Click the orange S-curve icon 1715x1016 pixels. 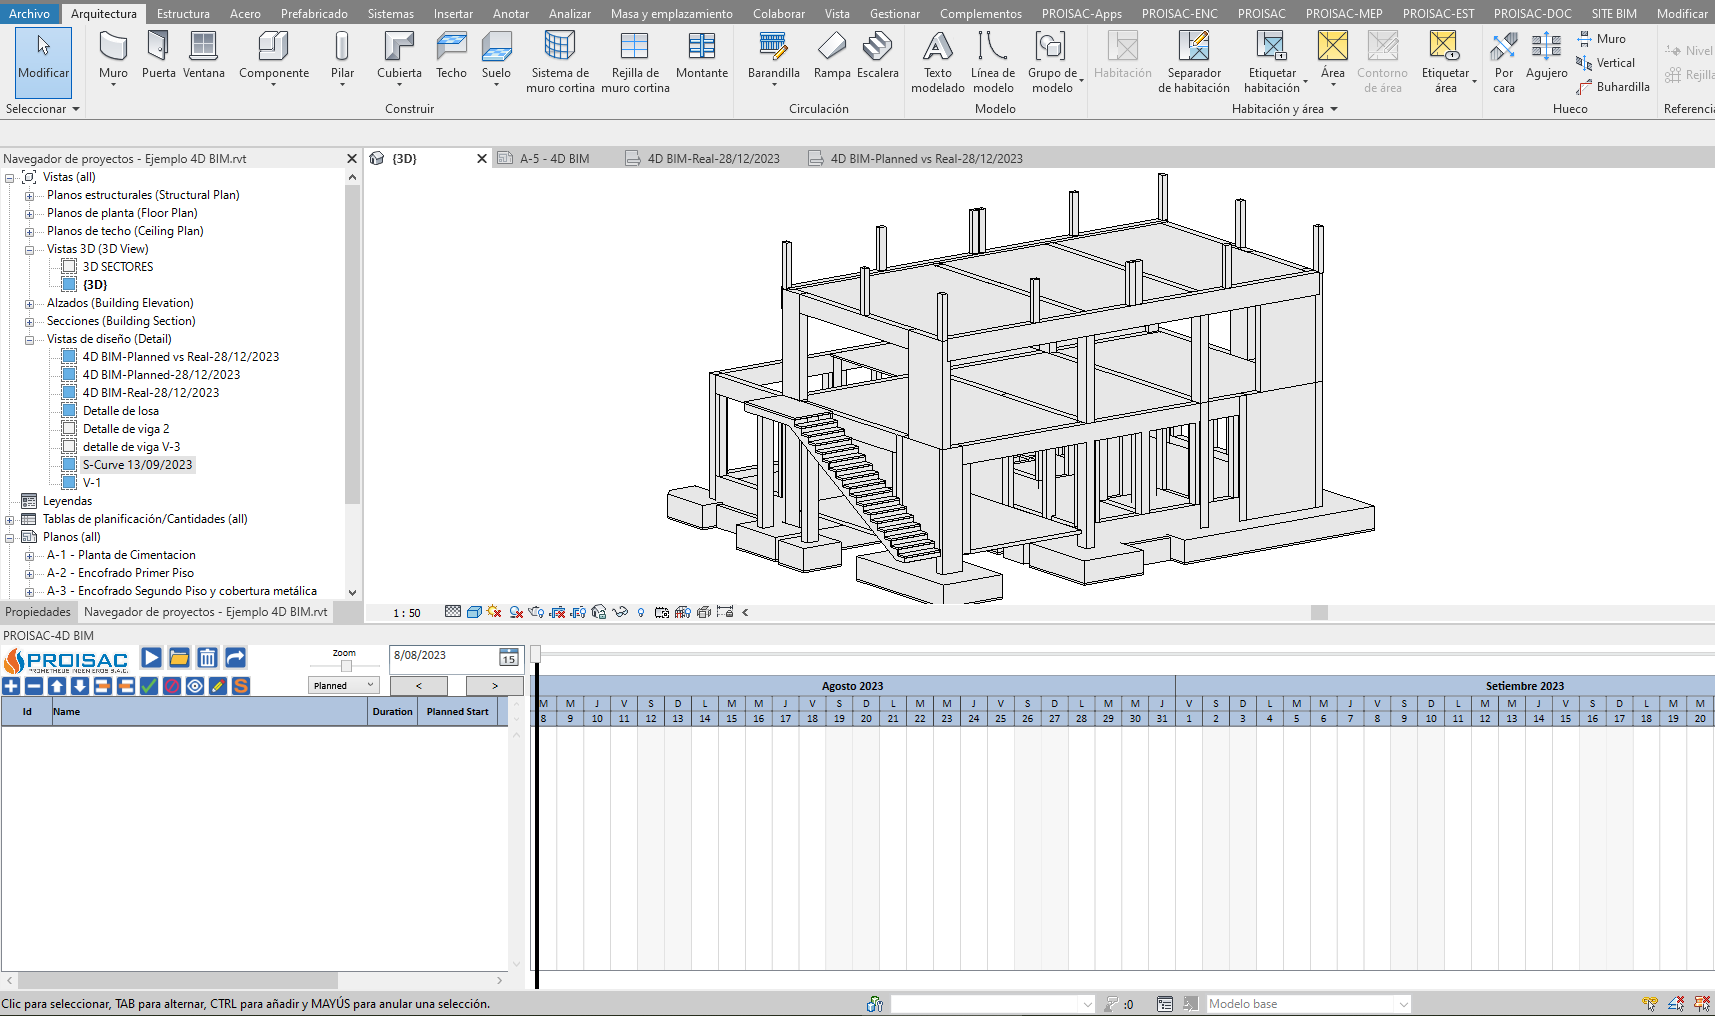tap(241, 686)
